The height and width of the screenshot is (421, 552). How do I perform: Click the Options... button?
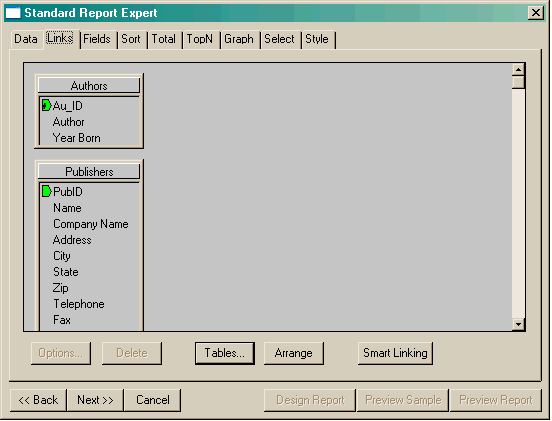tap(61, 353)
